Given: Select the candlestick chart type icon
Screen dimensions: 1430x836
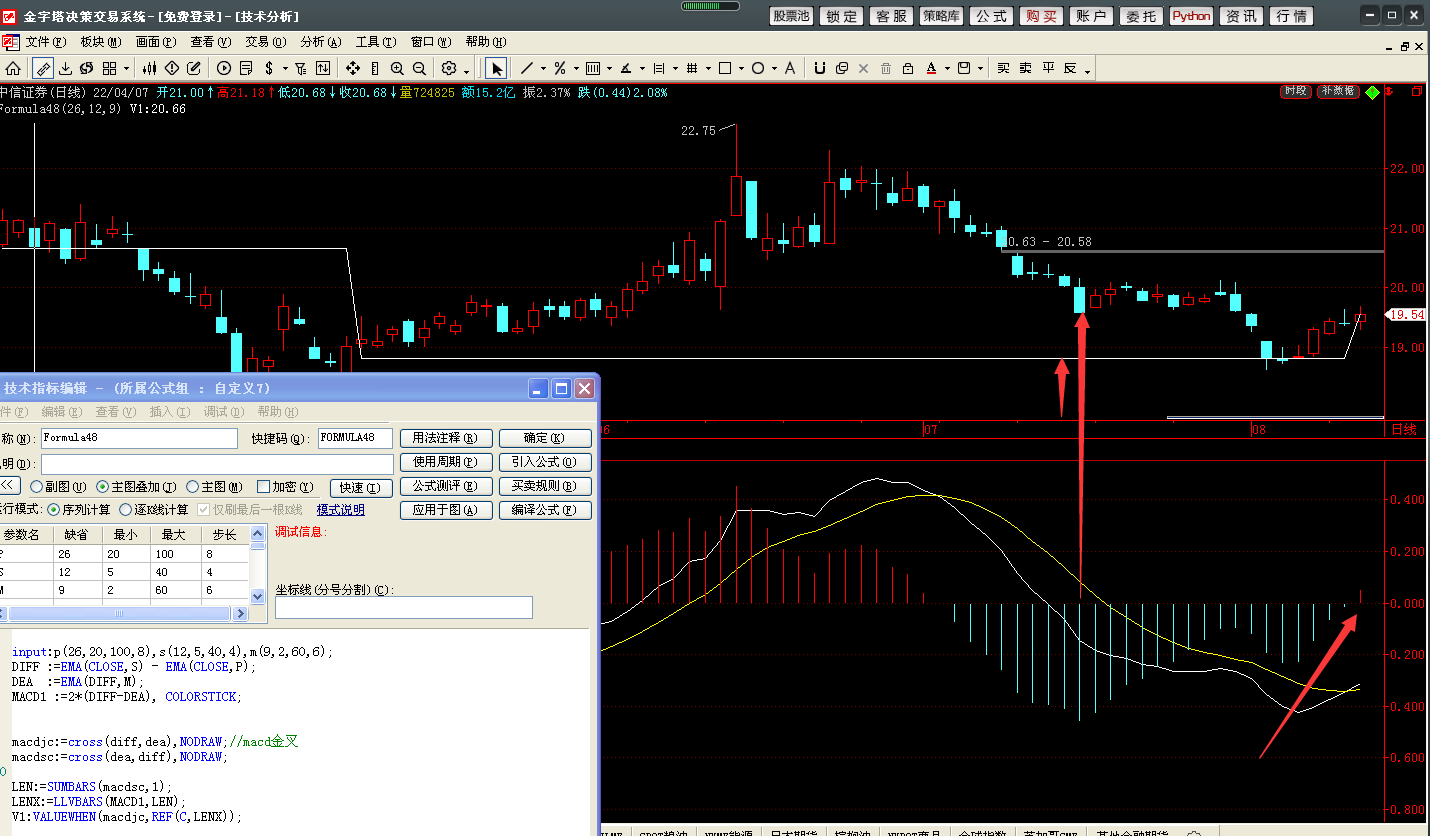Looking at the screenshot, I should tap(150, 68).
